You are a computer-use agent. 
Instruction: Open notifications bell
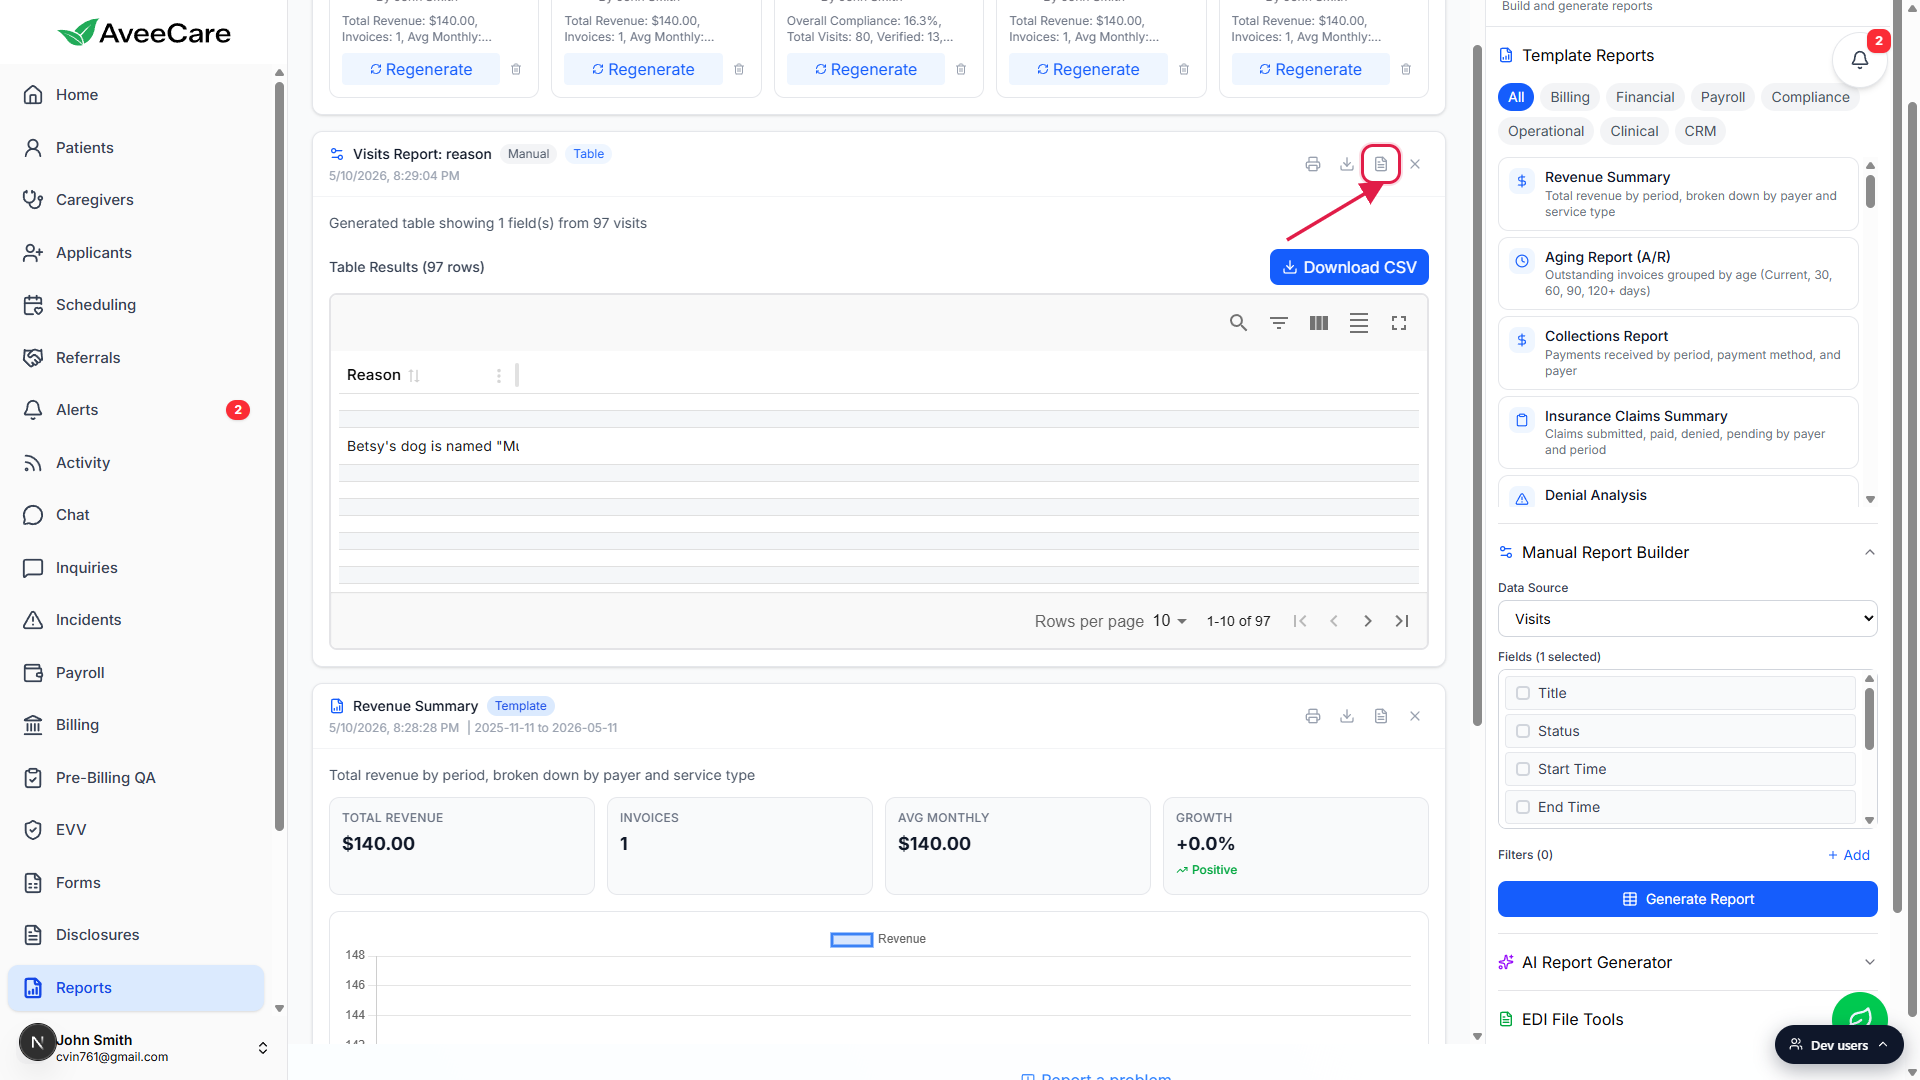point(1860,60)
